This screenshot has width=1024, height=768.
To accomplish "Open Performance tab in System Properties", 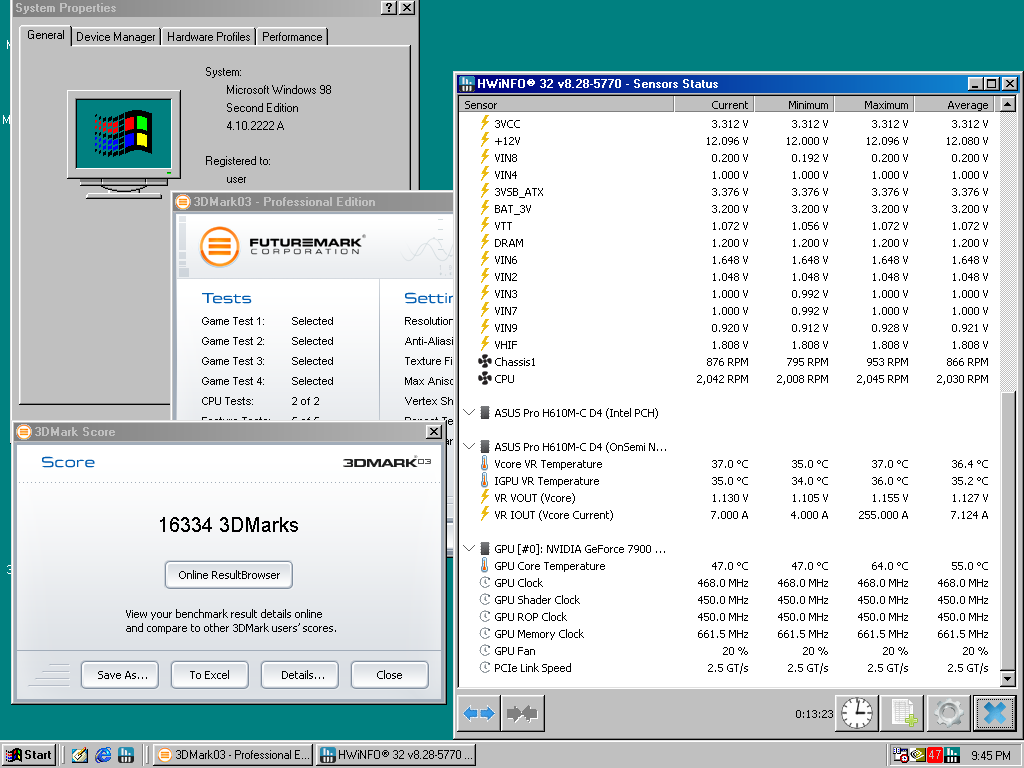I will click(292, 37).
